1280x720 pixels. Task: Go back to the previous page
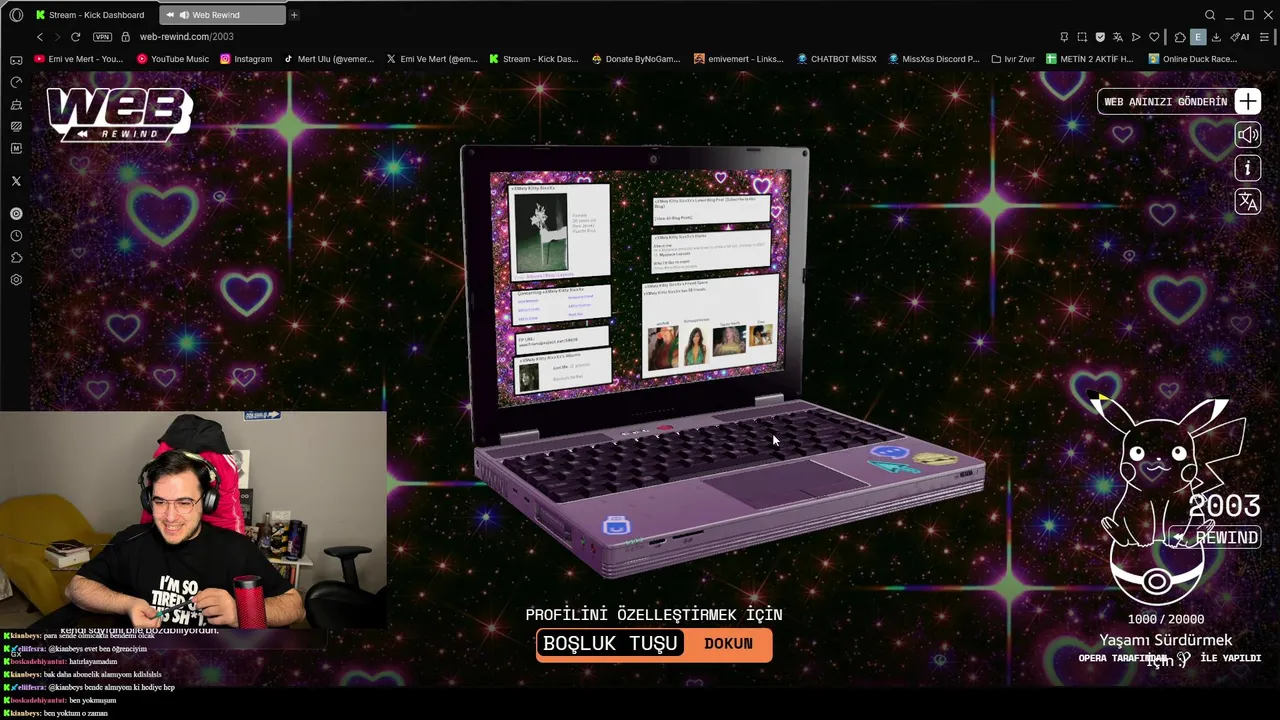pyautogui.click(x=40, y=37)
